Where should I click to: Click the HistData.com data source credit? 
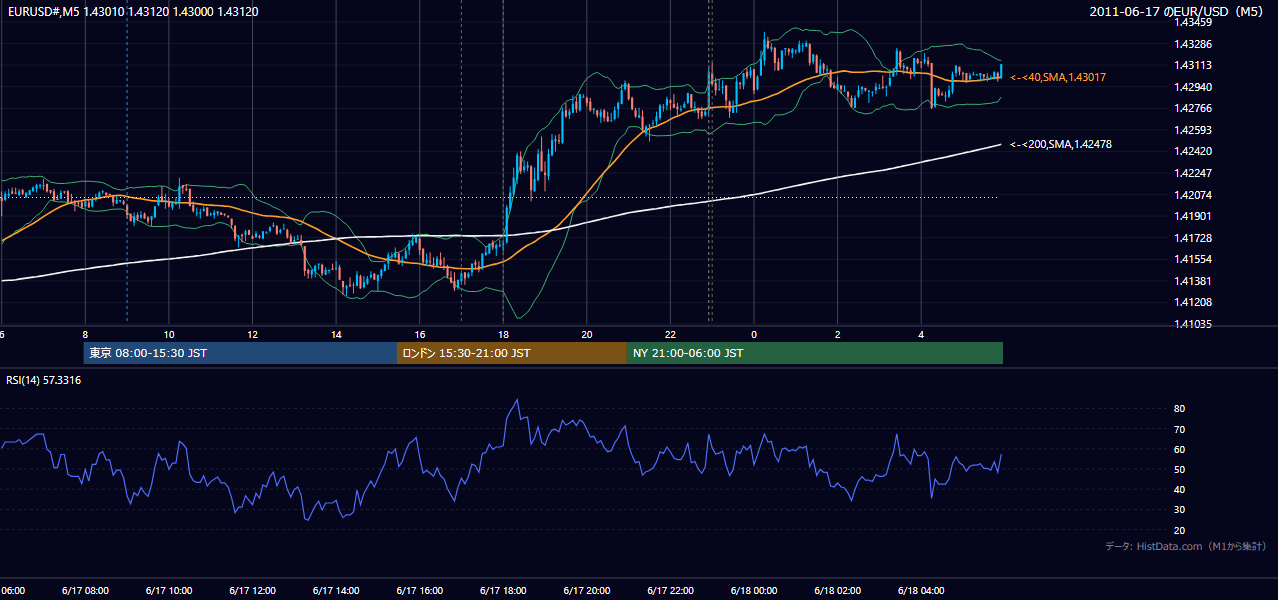[x=1186, y=546]
